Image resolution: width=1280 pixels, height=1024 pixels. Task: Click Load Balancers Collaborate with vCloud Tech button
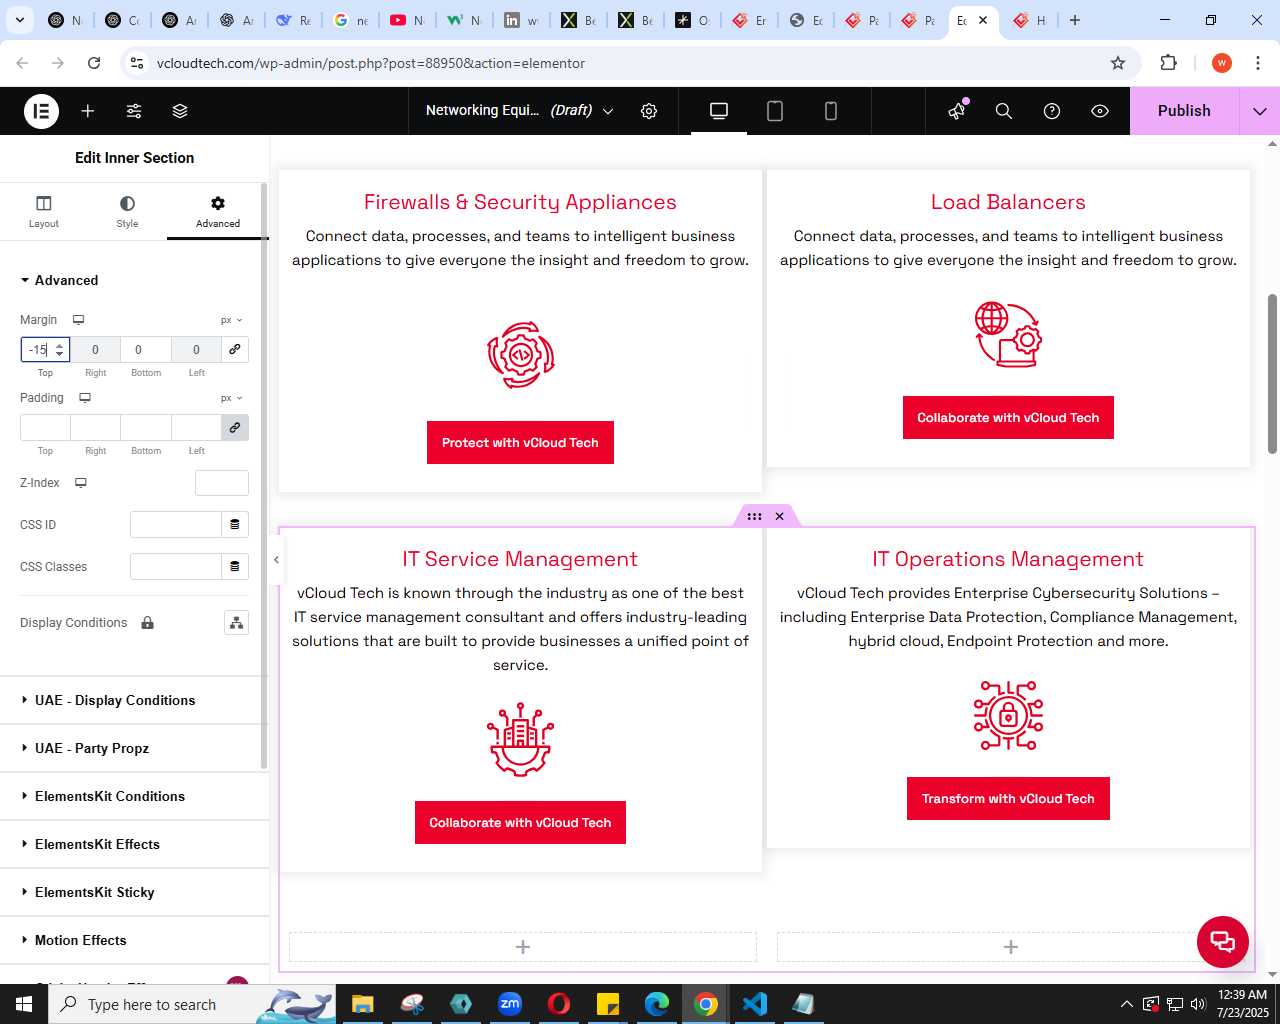click(x=1008, y=418)
